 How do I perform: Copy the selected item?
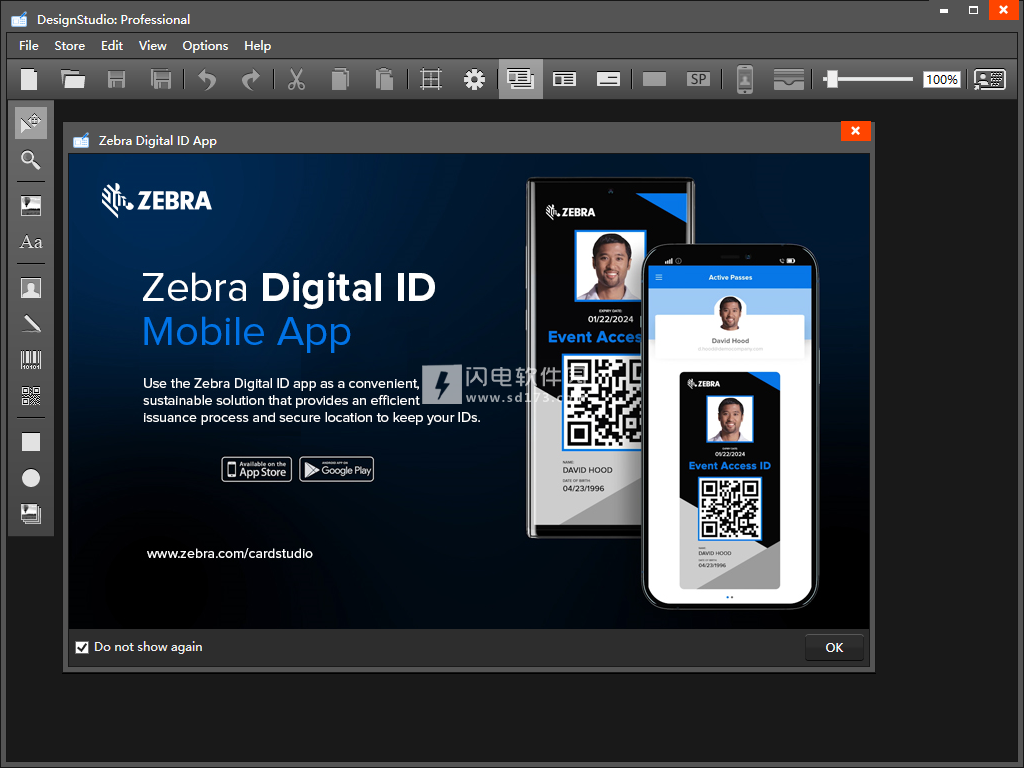tap(340, 80)
